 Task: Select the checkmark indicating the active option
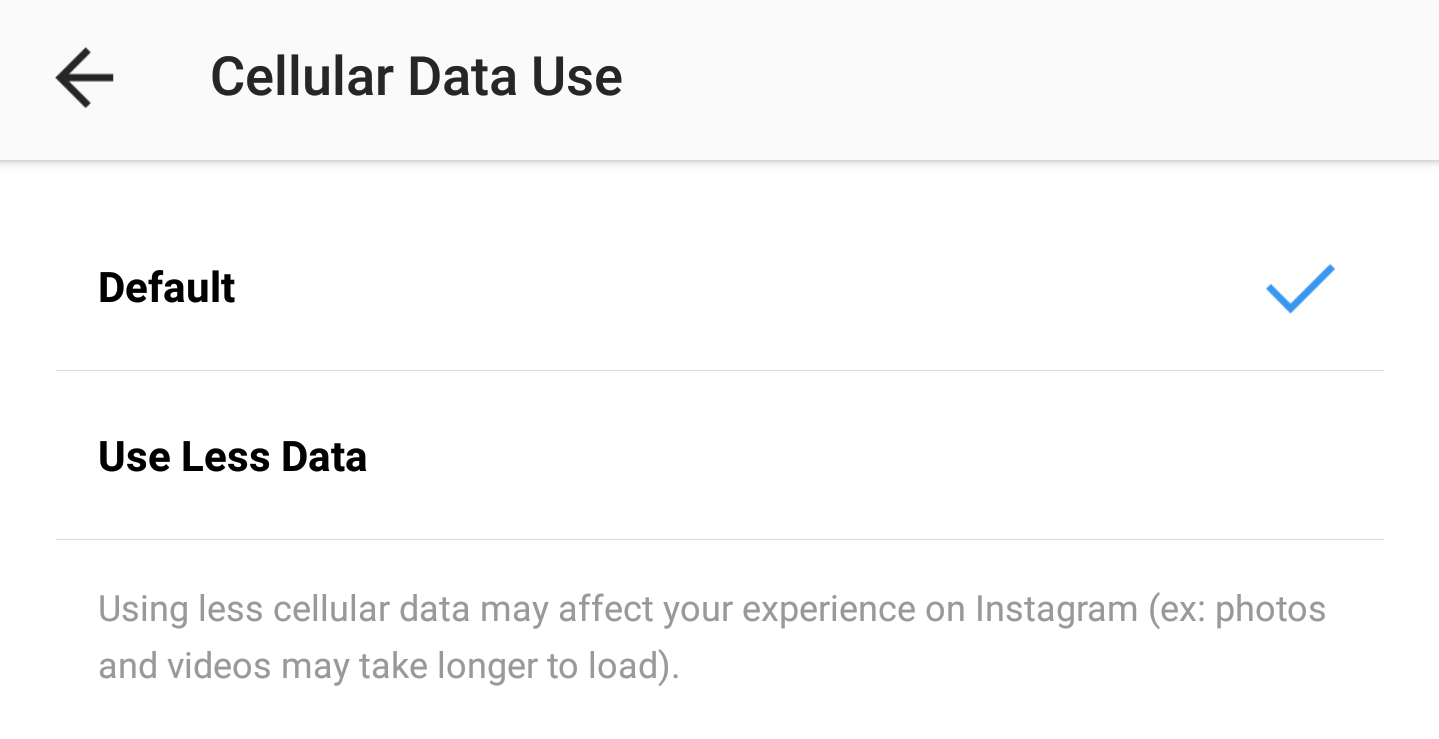coord(1298,288)
